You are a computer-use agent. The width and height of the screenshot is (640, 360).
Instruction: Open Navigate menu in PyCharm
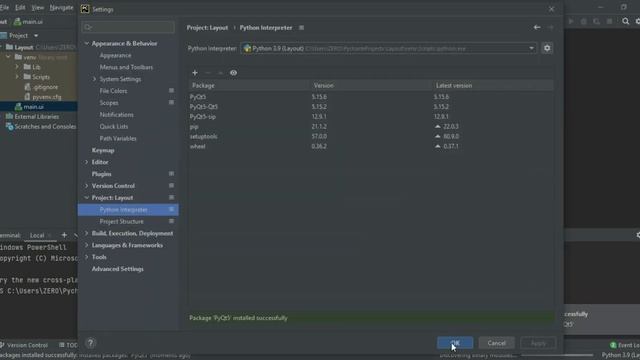(61, 7)
